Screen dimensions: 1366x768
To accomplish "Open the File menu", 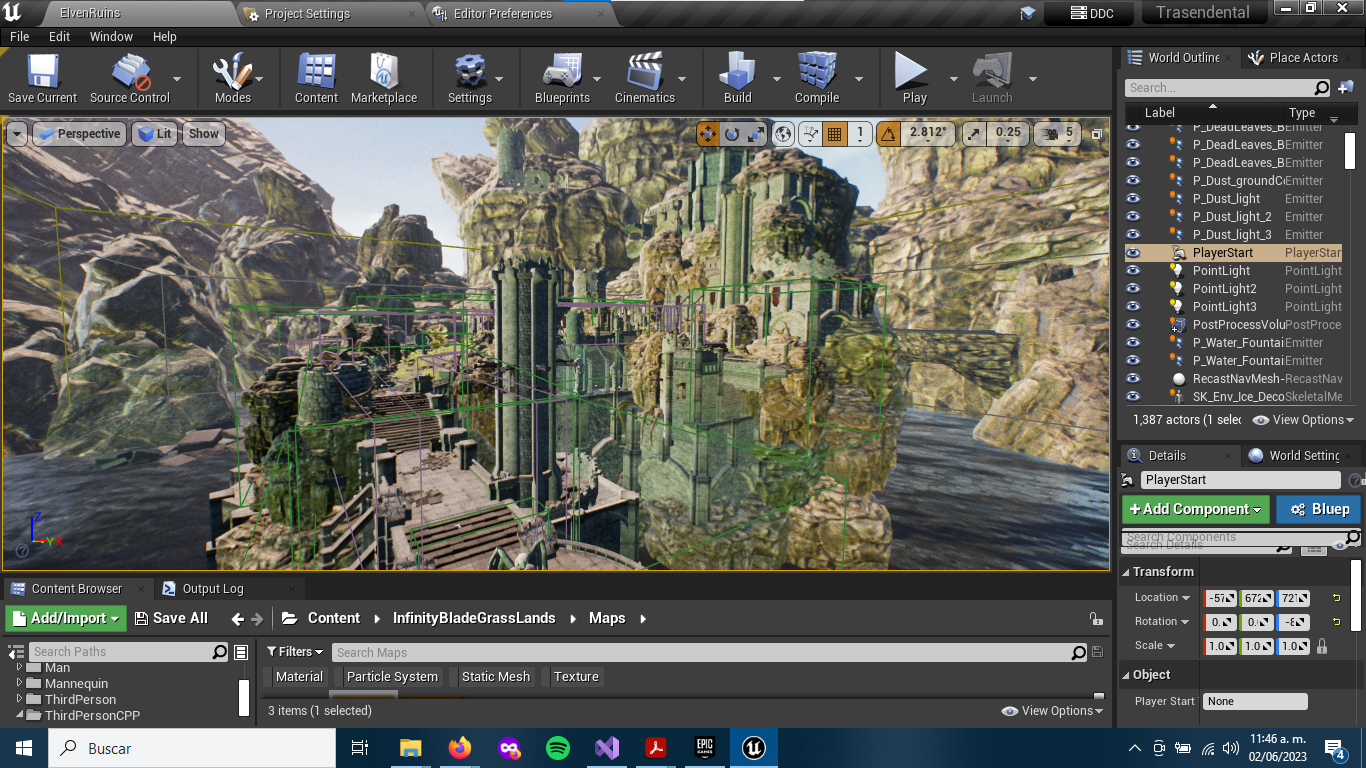I will pos(19,36).
